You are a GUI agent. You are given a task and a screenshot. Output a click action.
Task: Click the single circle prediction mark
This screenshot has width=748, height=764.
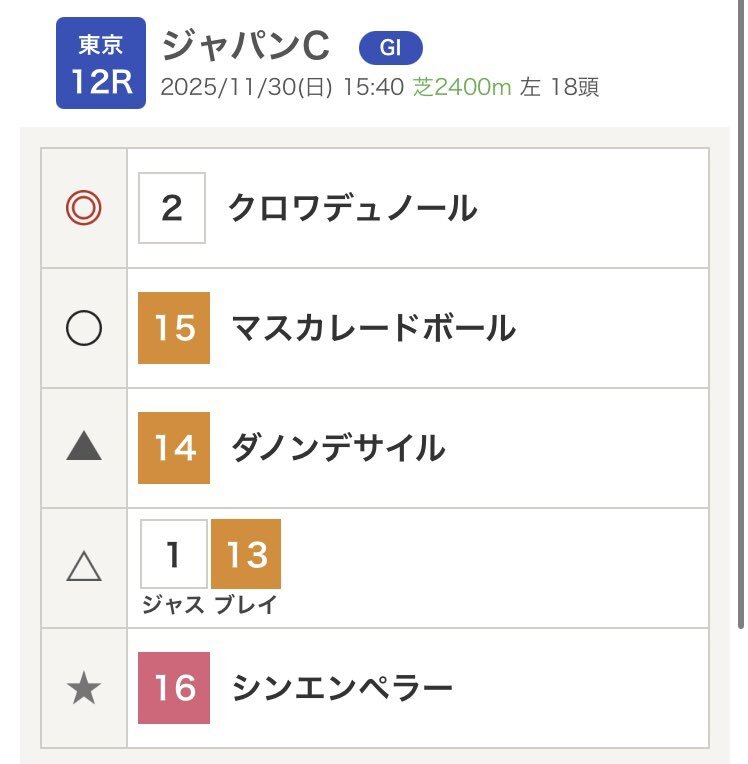84,328
